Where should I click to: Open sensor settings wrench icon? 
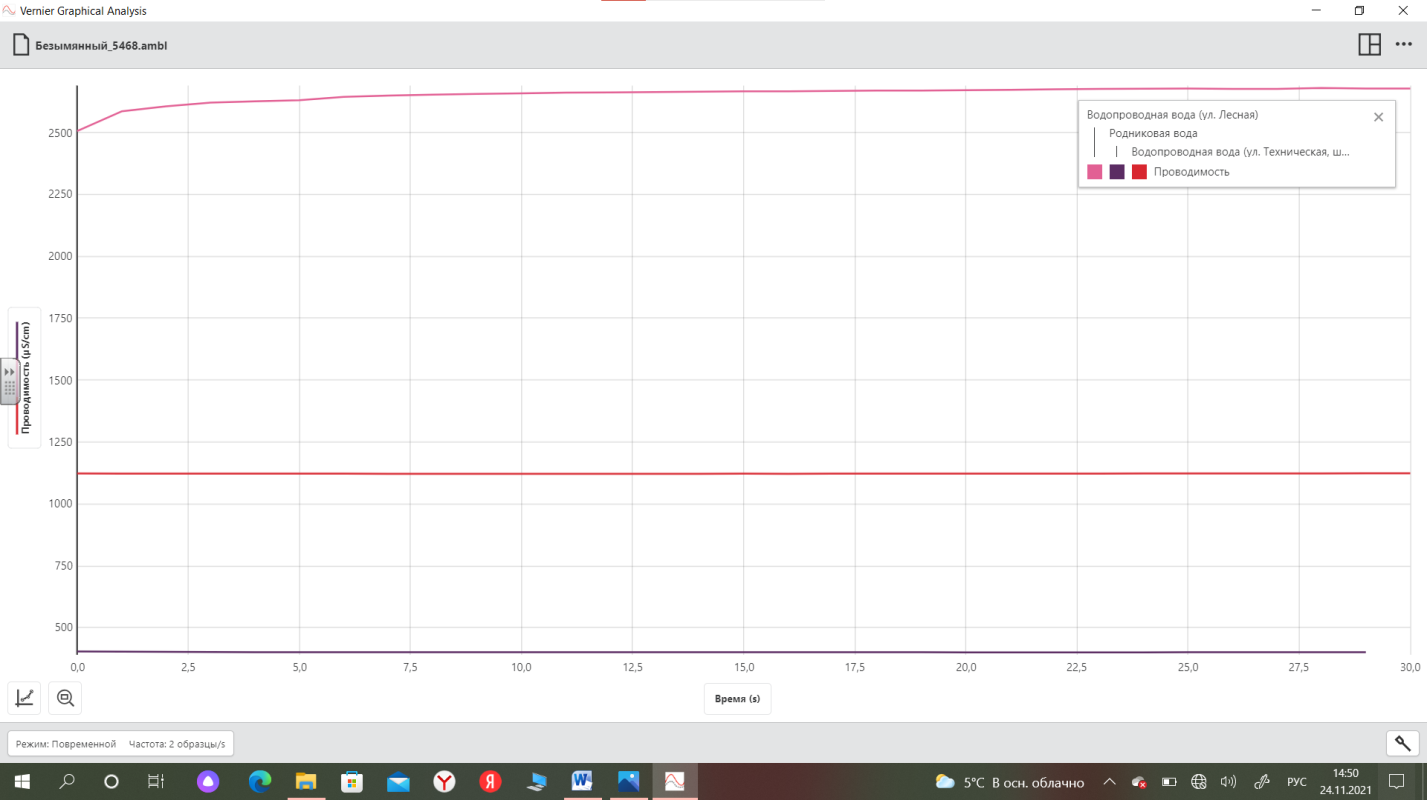click(1402, 743)
